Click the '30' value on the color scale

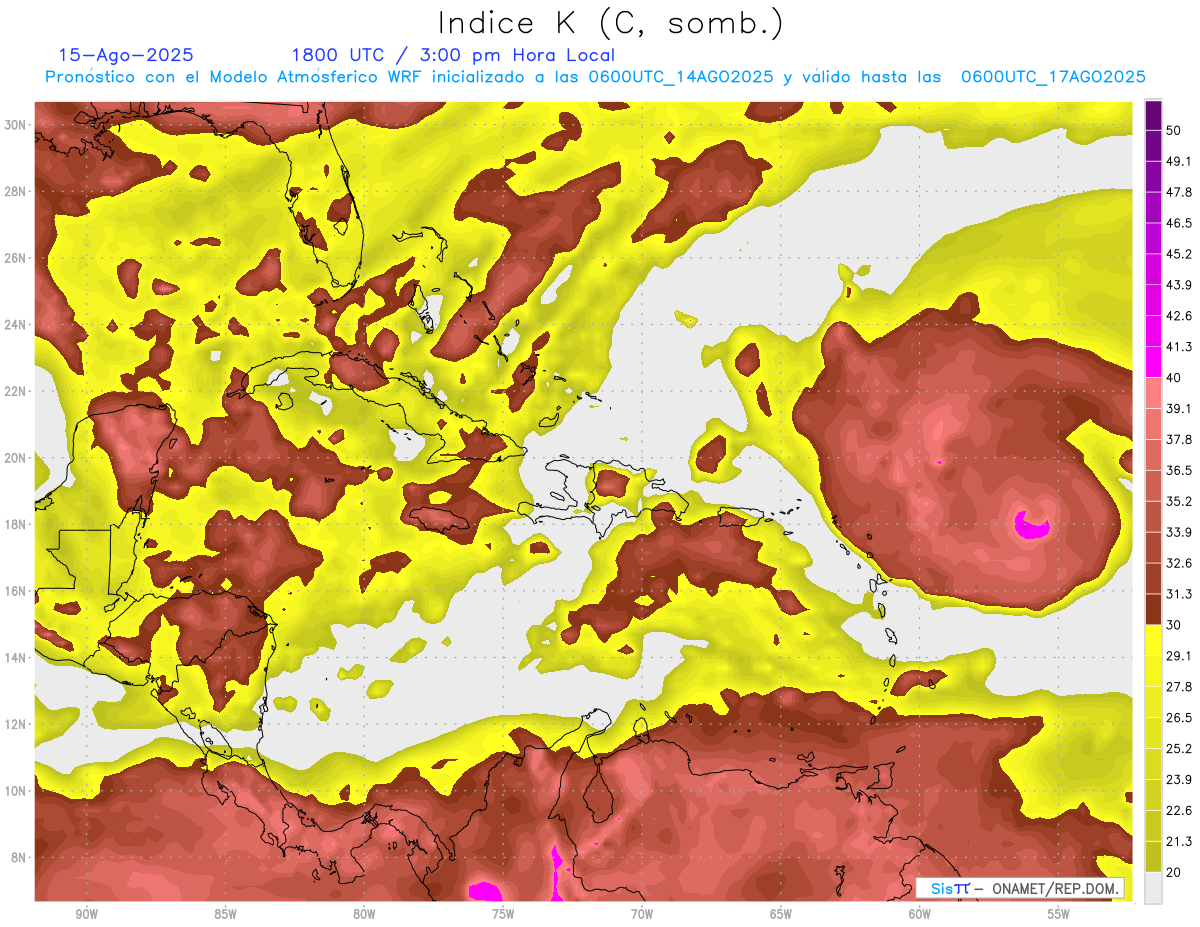click(1174, 625)
